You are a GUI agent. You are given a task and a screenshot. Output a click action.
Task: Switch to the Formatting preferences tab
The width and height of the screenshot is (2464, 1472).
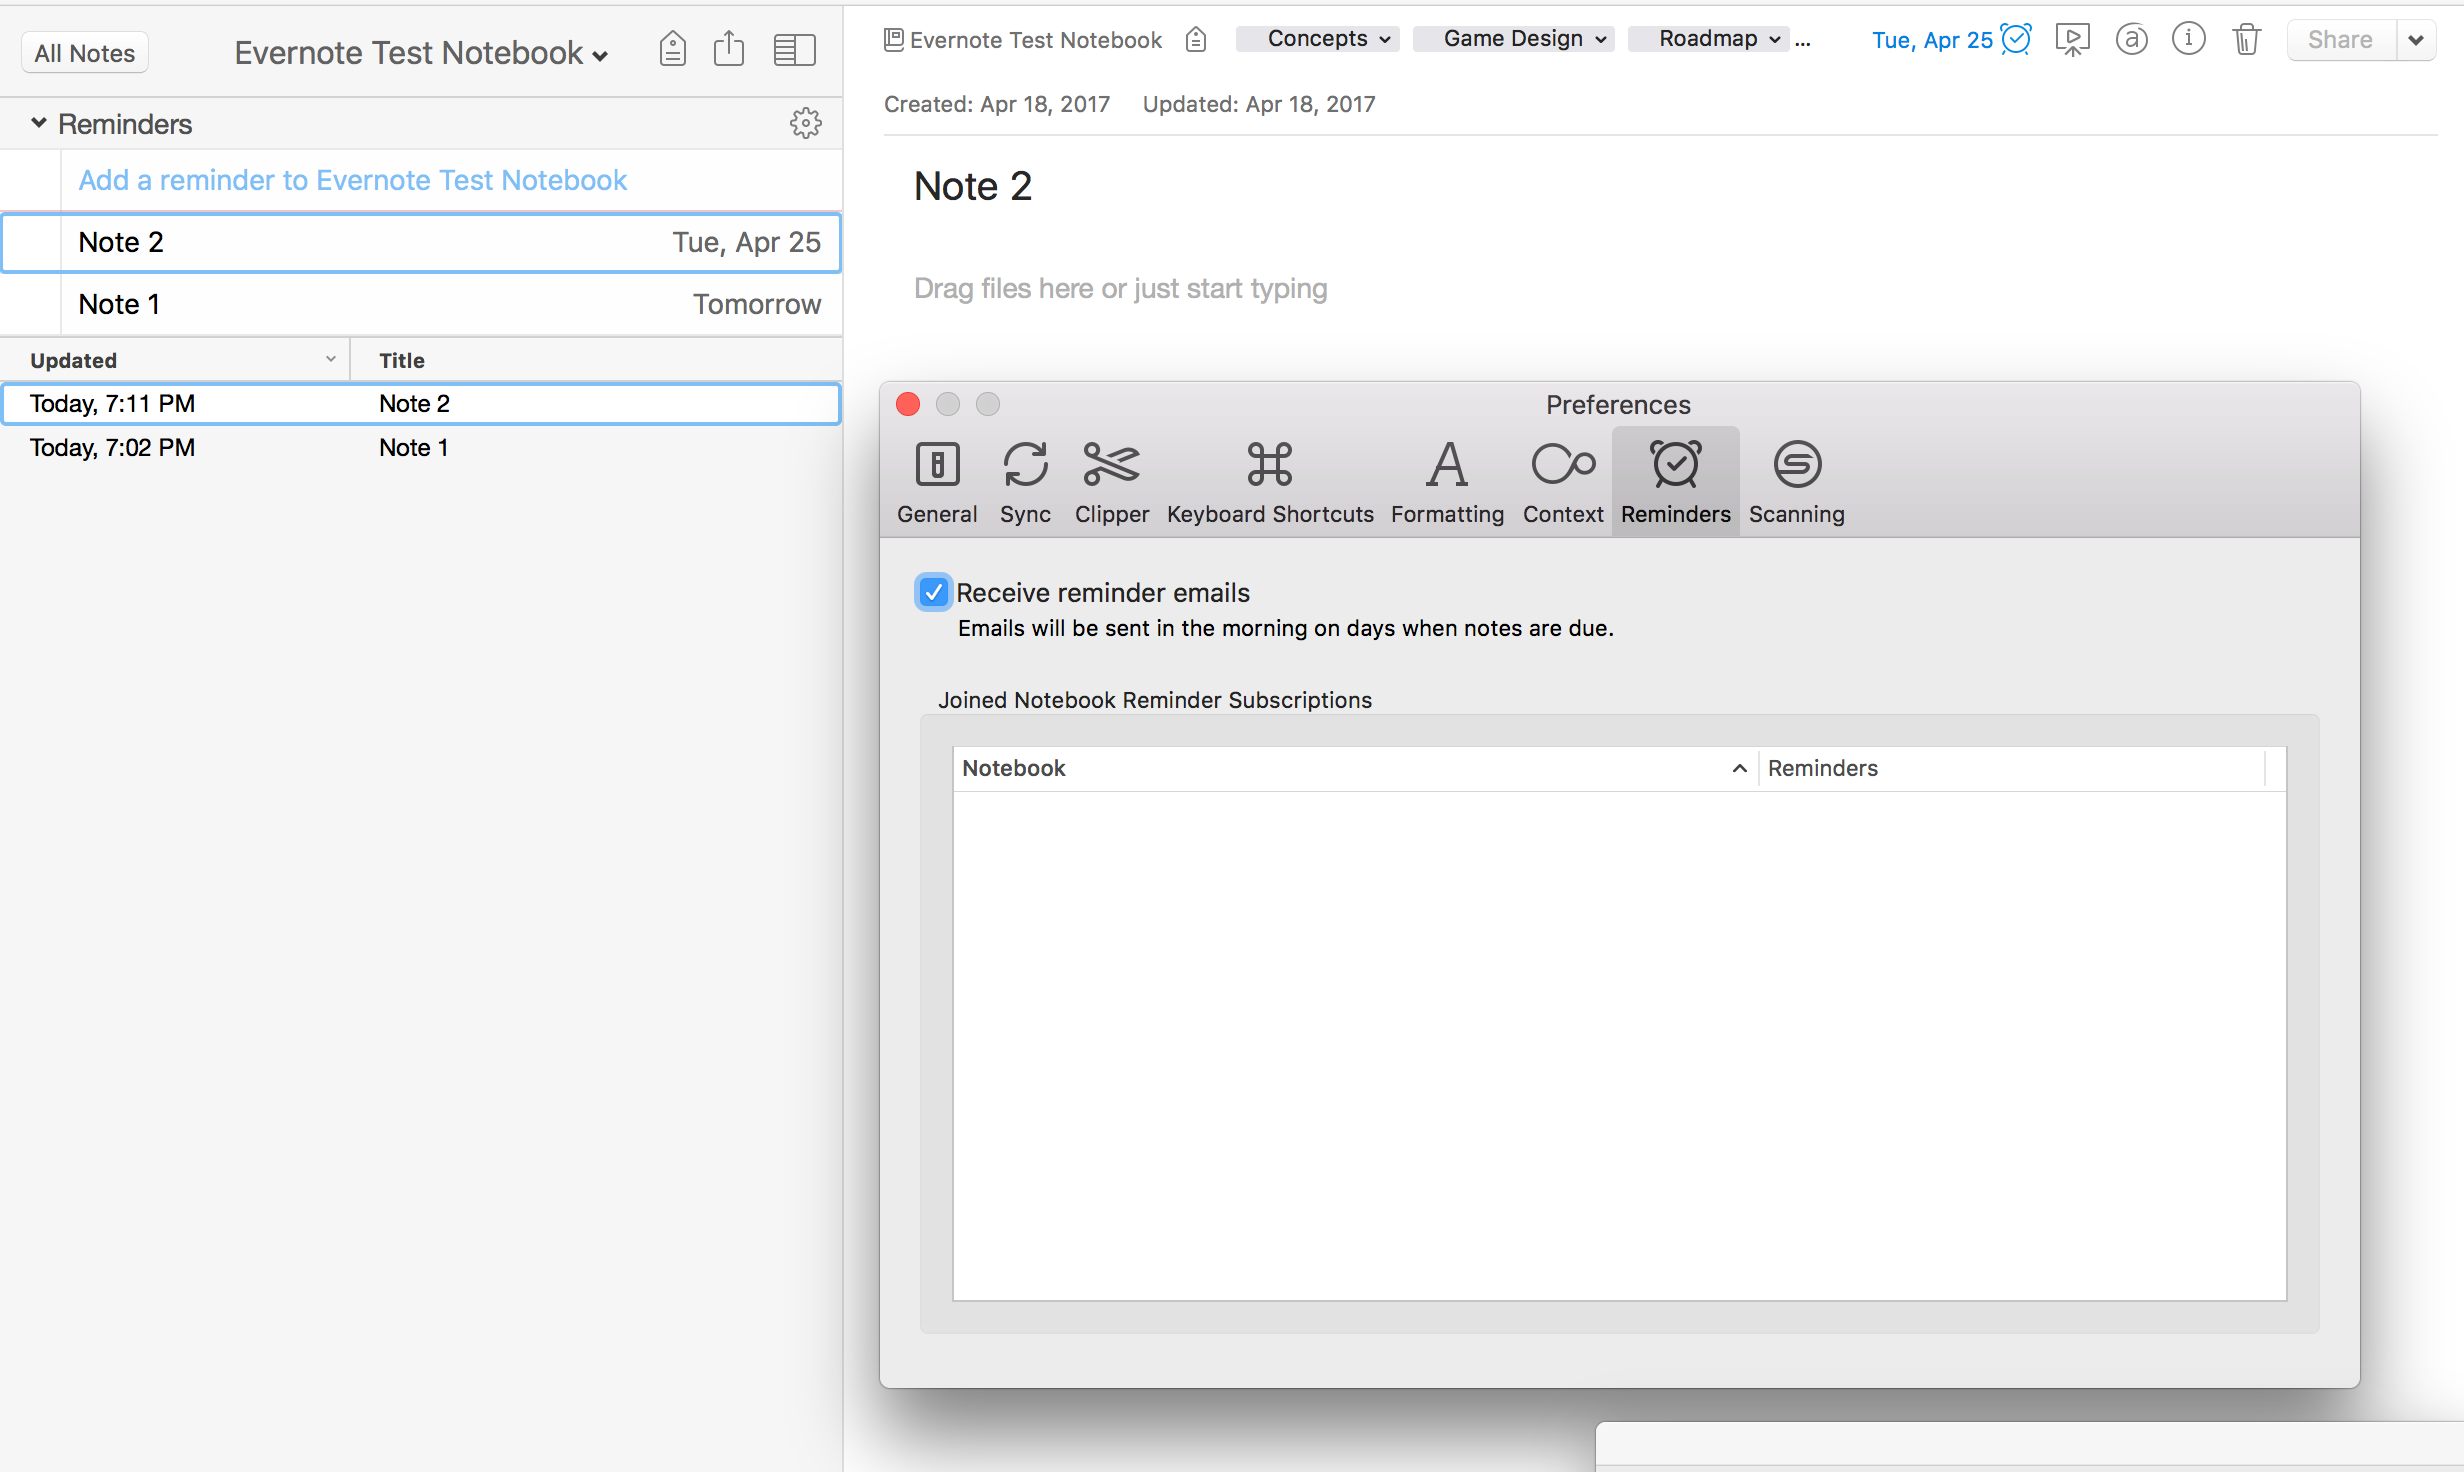(x=1447, y=483)
